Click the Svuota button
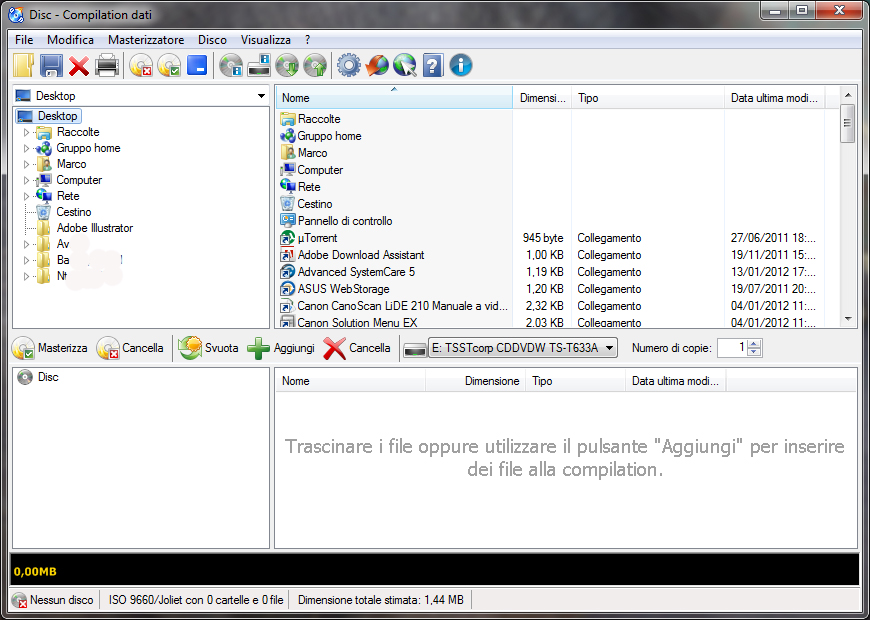The height and width of the screenshot is (620, 870). (209, 348)
